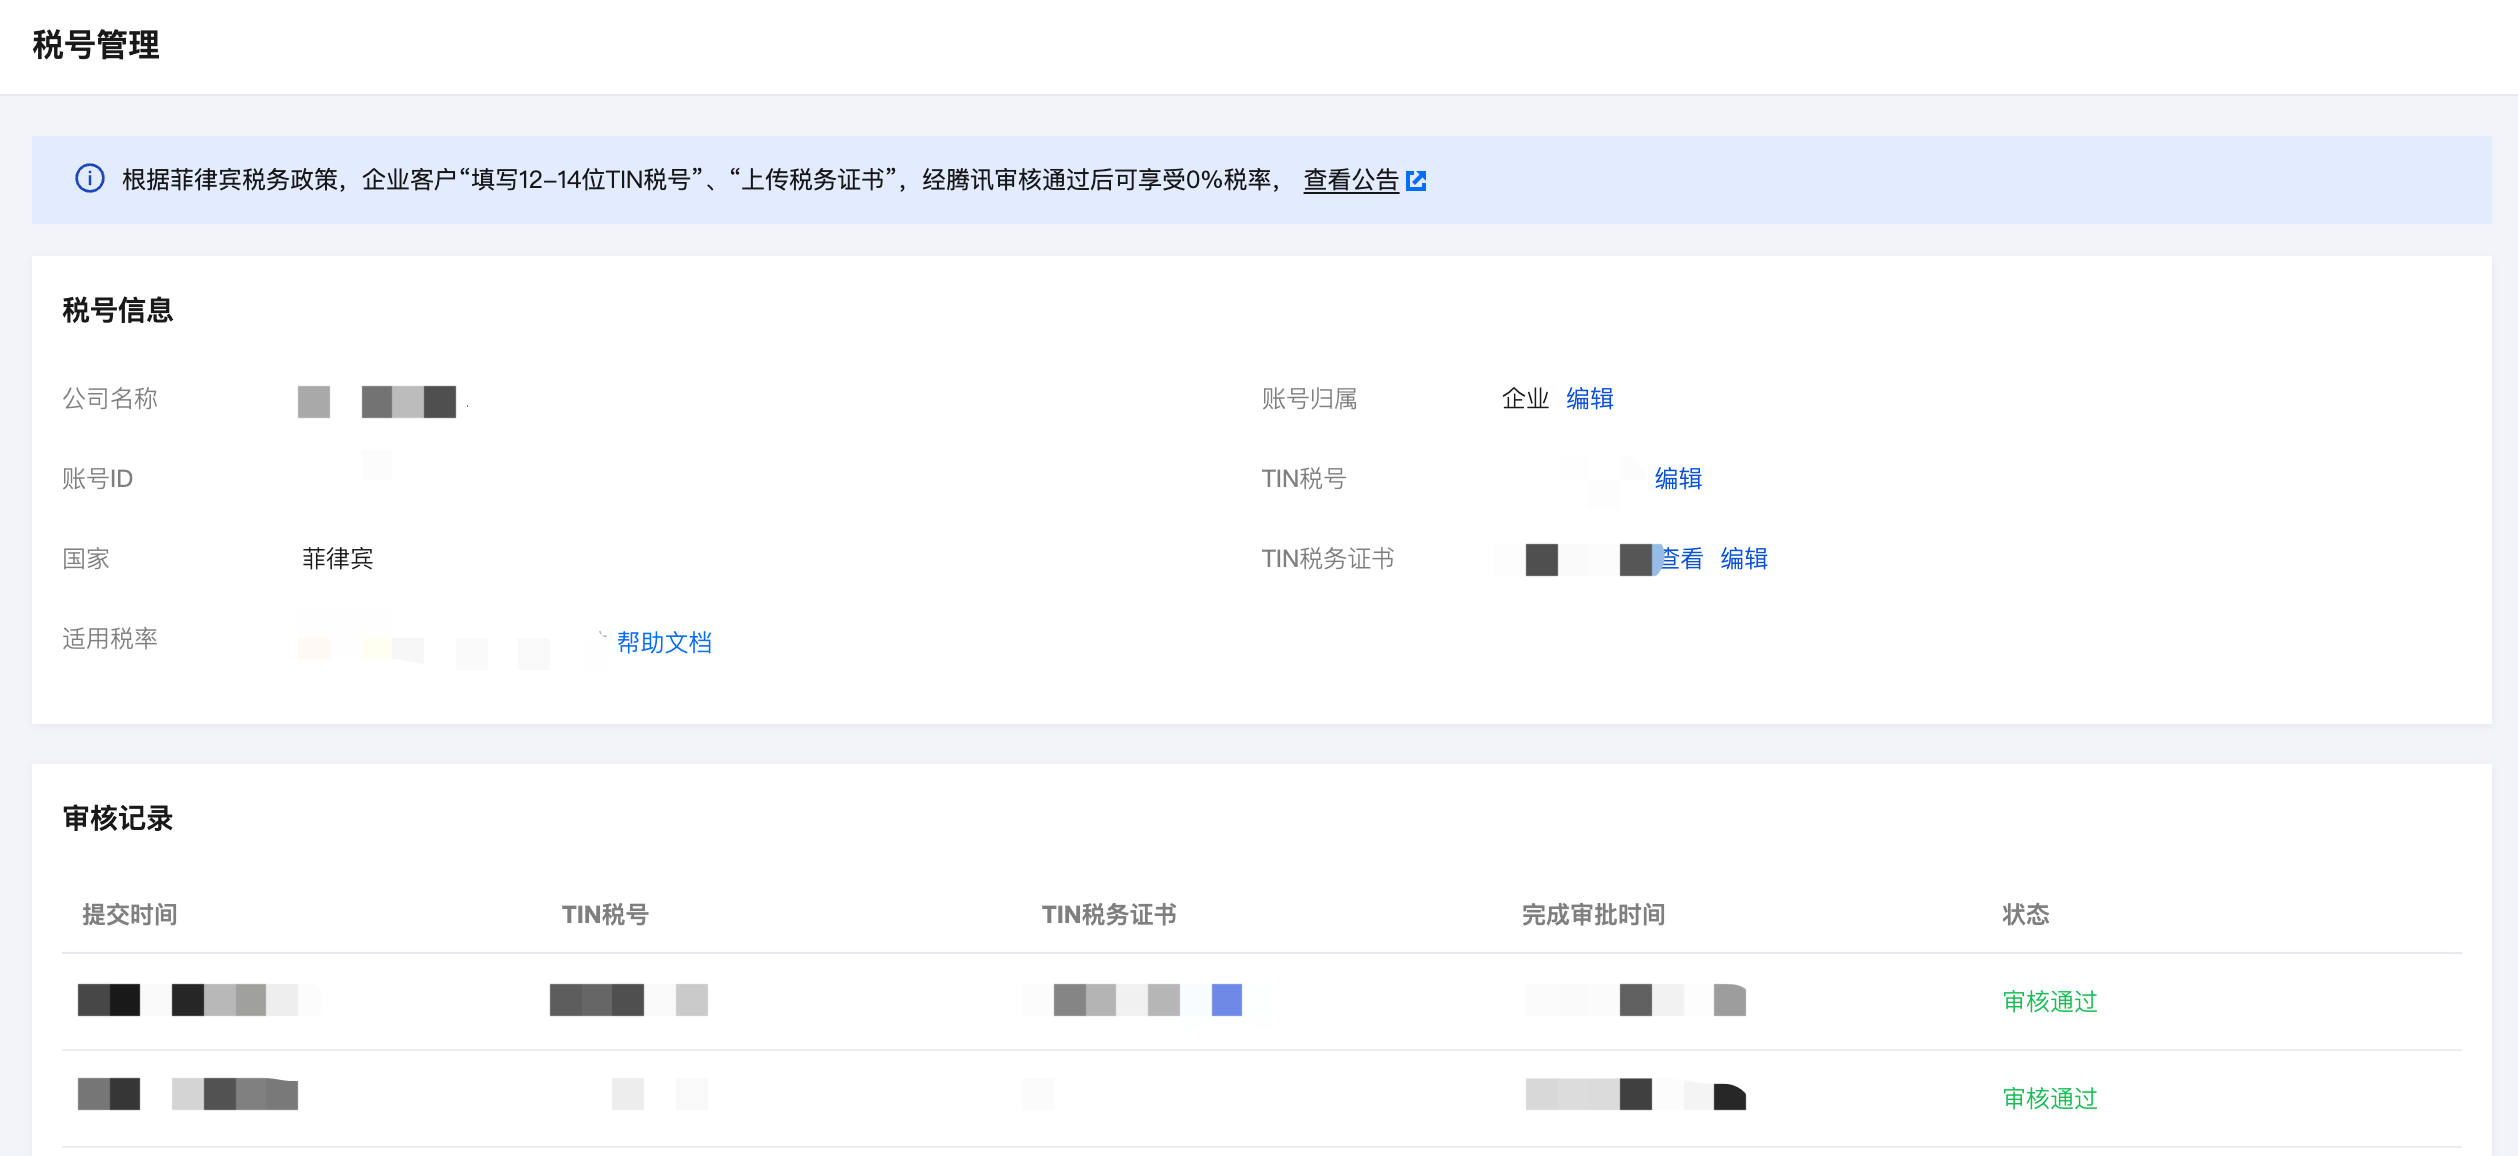
Task: Click the 状态 column header
Action: point(2025,914)
